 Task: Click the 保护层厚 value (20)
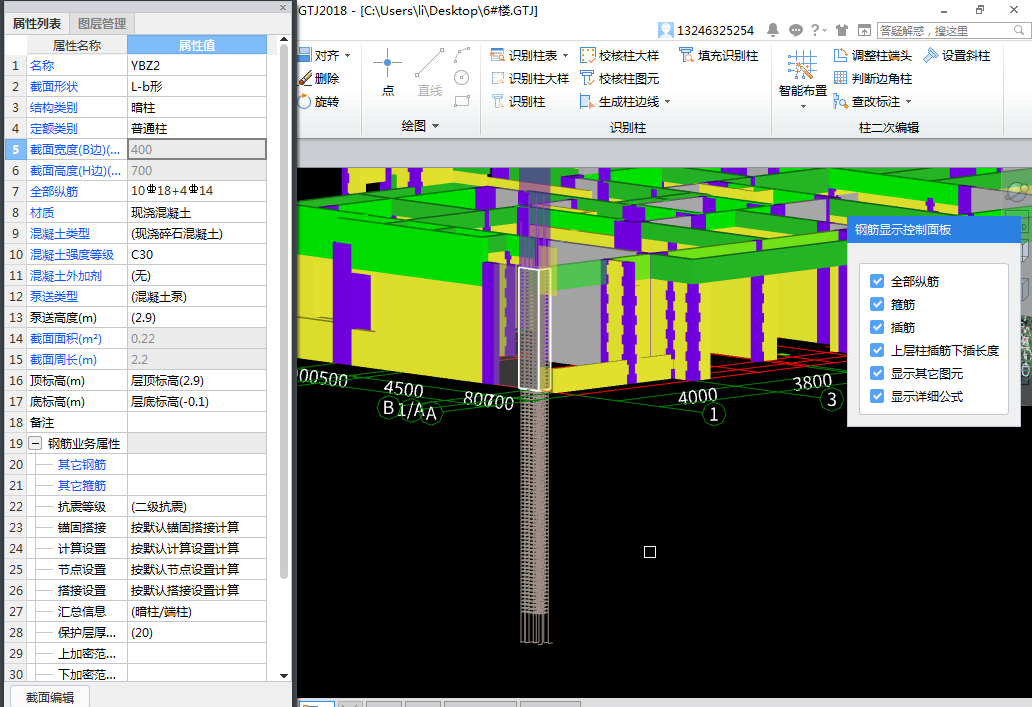[x=197, y=633]
